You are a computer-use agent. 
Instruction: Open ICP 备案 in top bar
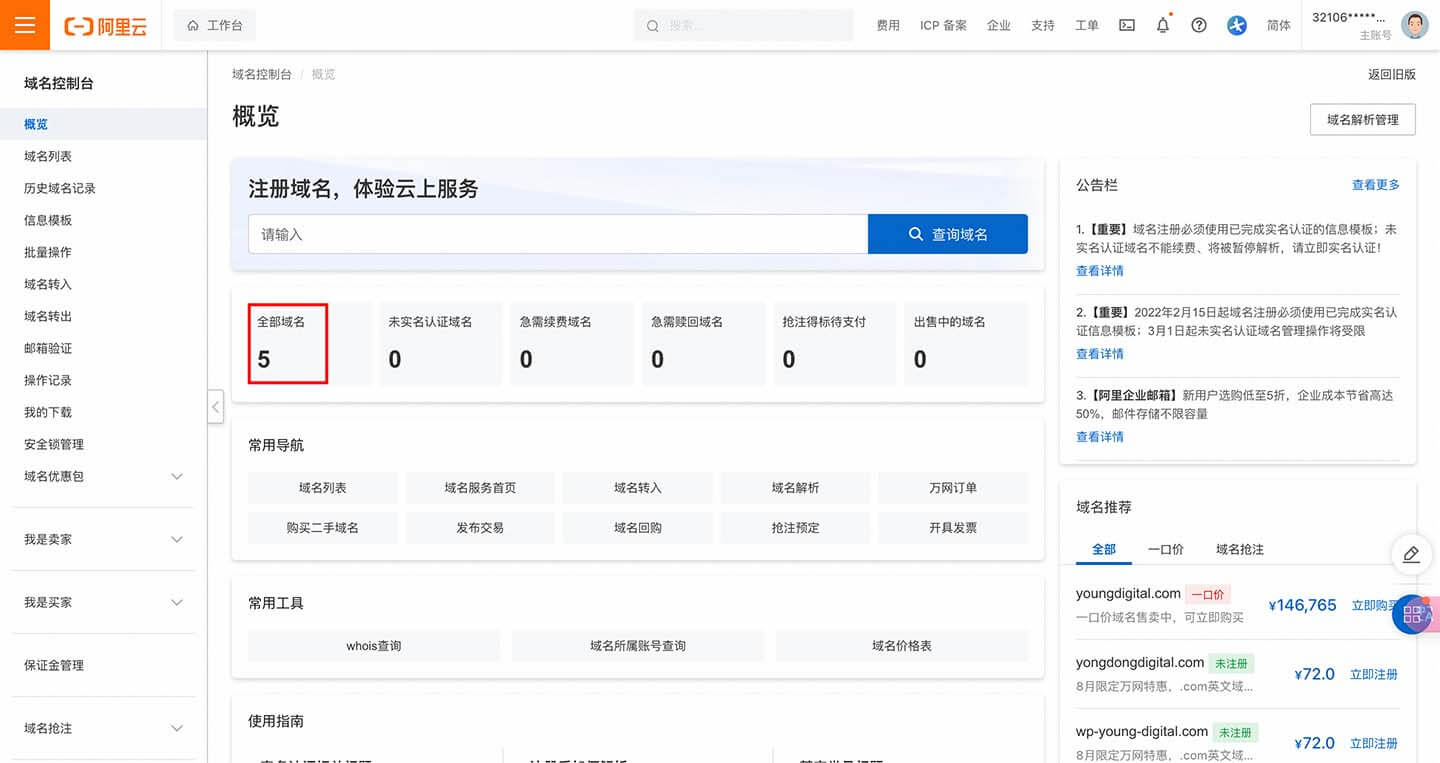pos(943,26)
